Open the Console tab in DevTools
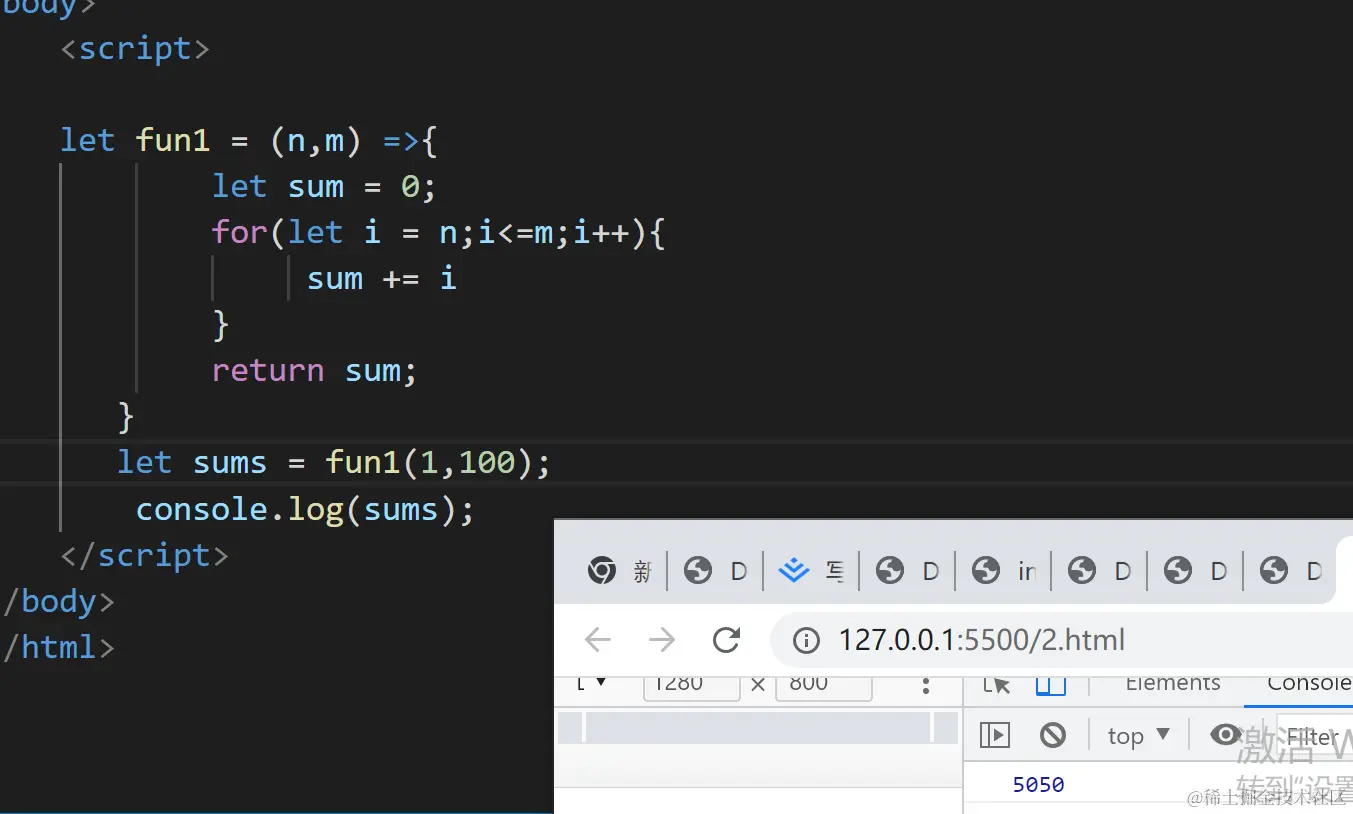Image resolution: width=1353 pixels, height=814 pixels. click(1308, 683)
